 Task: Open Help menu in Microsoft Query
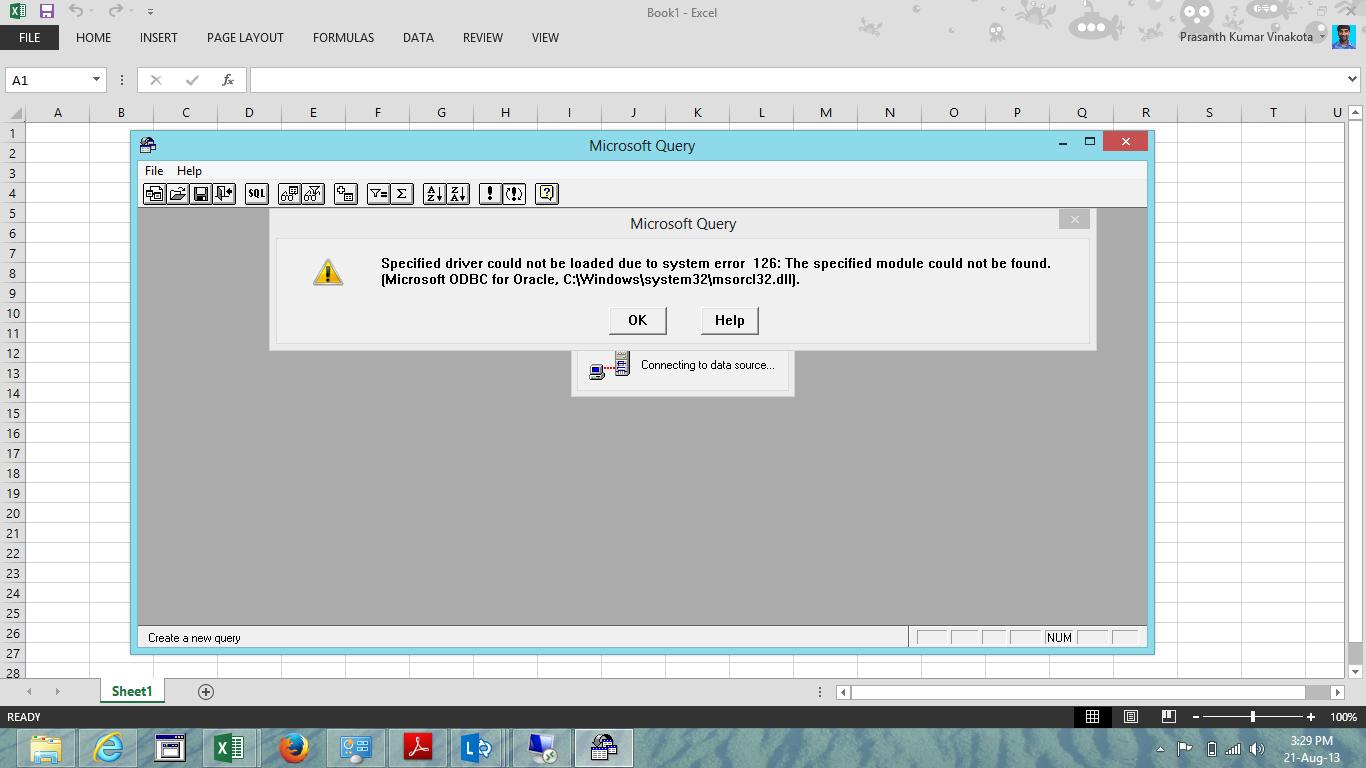click(x=189, y=171)
